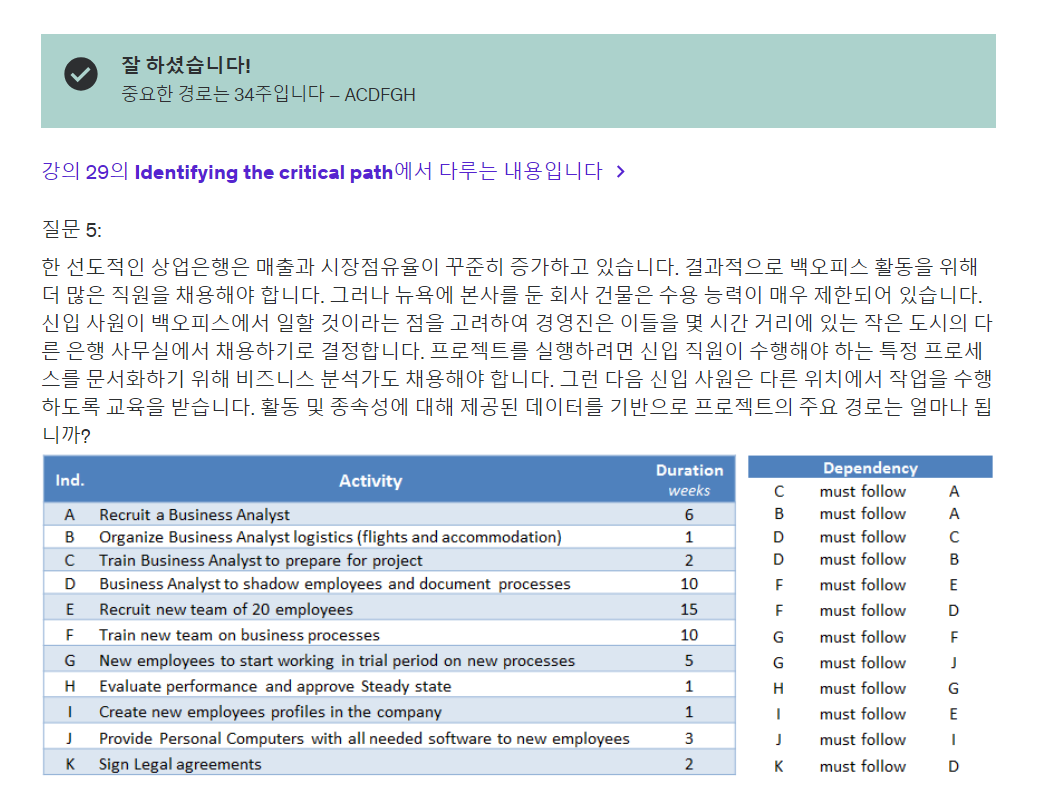Select the '잘 하셨습니다!' heading text
This screenshot has height=805, width=1050.
point(185,65)
